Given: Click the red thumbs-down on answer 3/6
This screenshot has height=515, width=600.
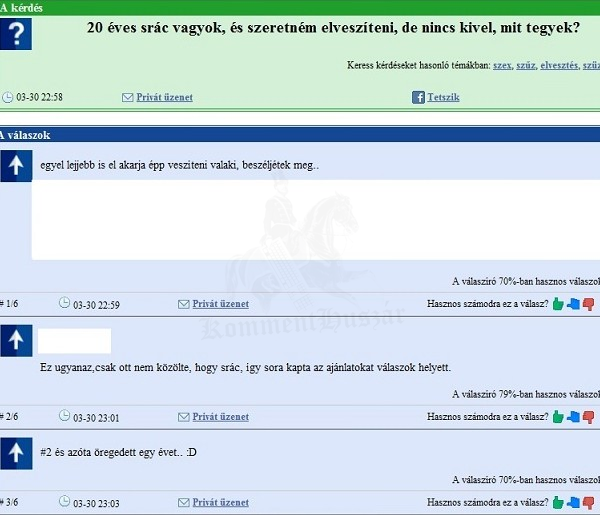Looking at the screenshot, I should tap(588, 502).
